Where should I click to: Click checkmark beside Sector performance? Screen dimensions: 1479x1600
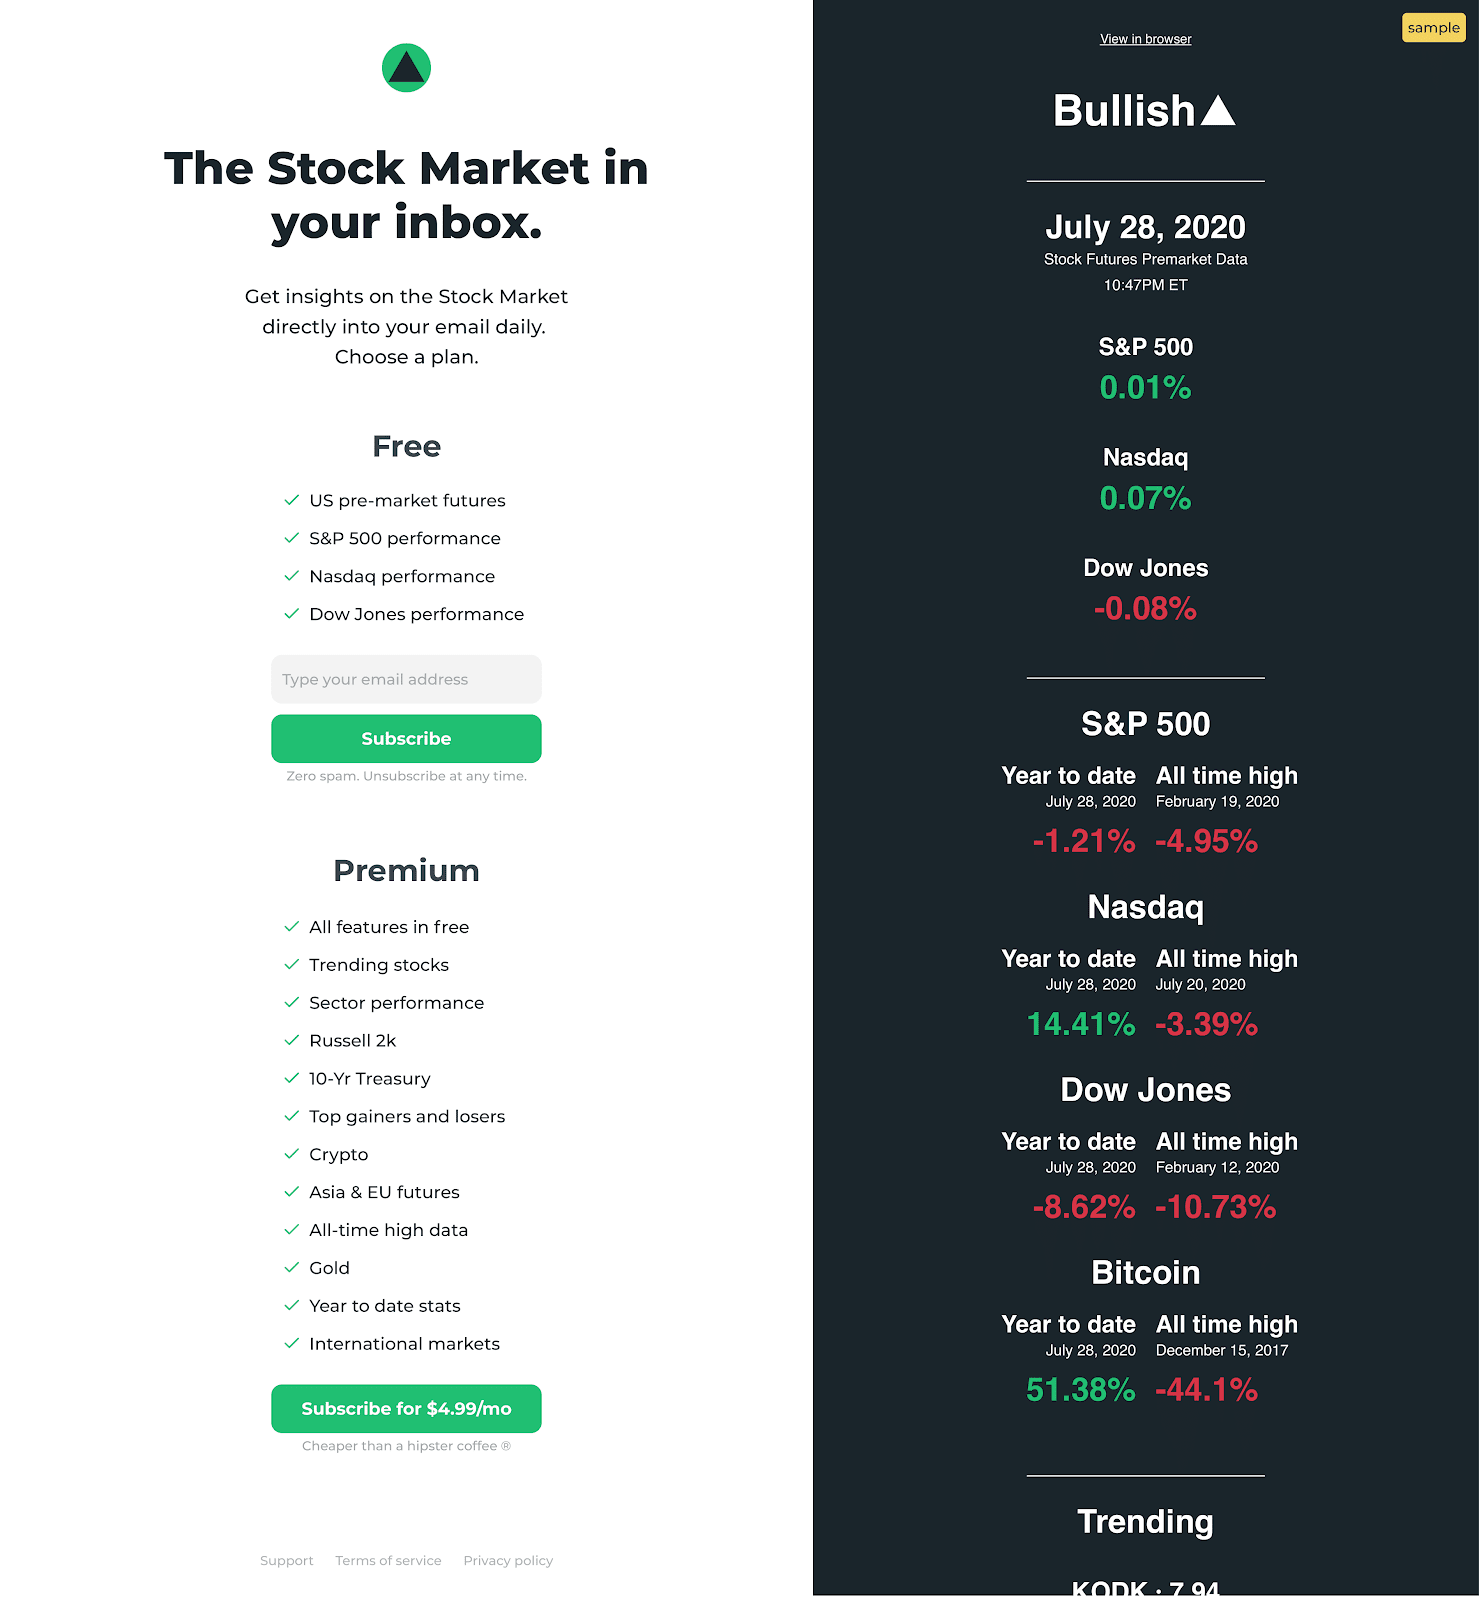[292, 1002]
